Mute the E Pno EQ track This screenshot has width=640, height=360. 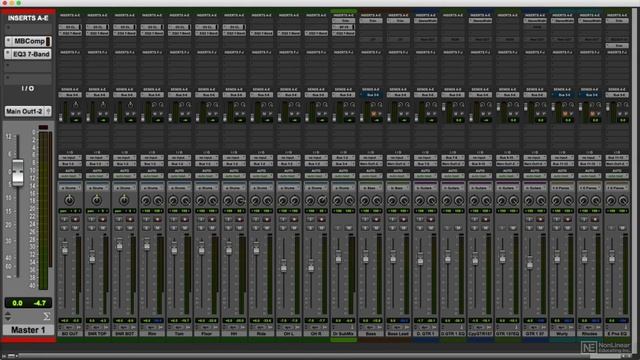[622, 228]
